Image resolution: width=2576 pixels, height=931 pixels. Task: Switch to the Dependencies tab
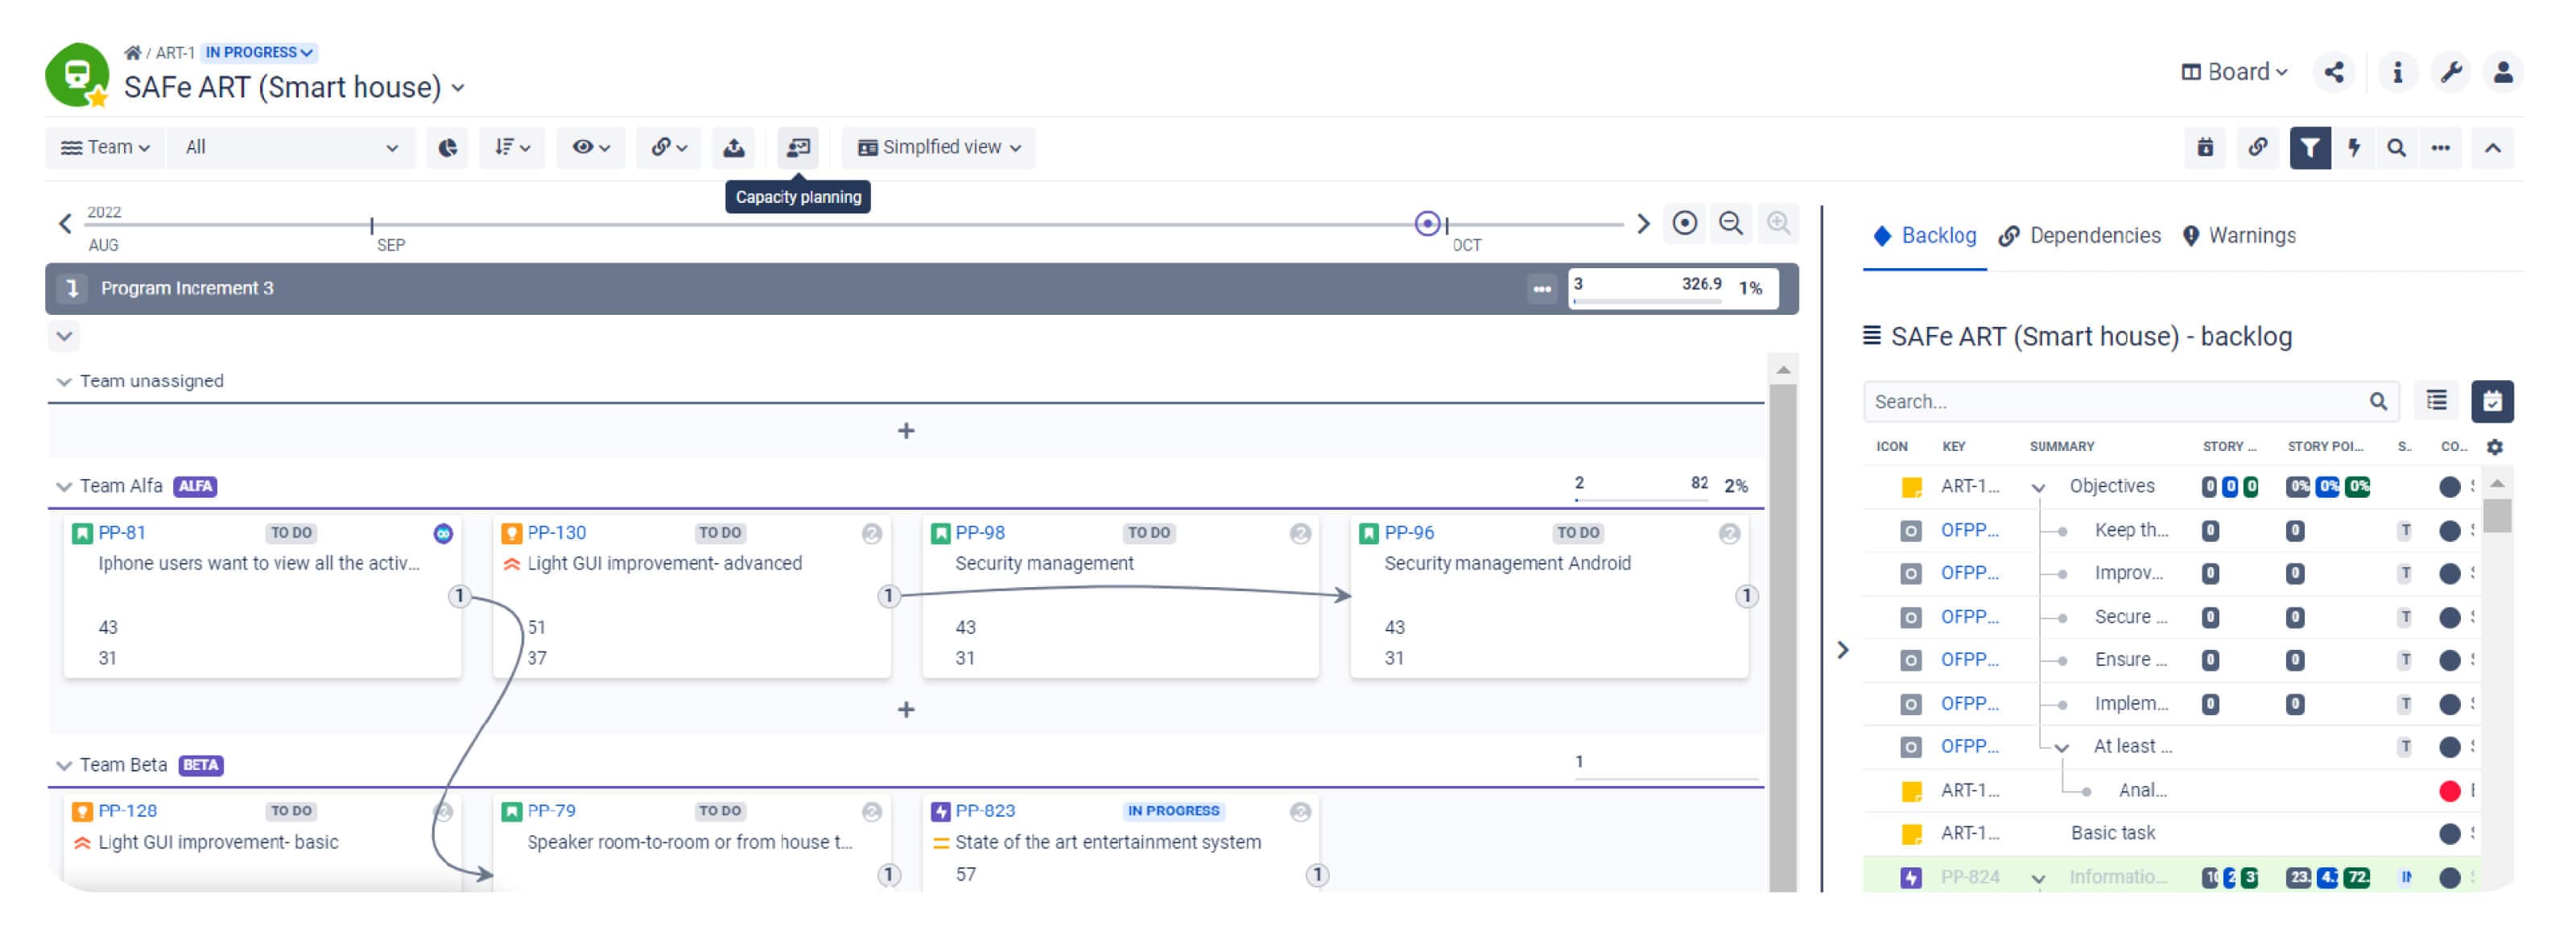(2080, 236)
